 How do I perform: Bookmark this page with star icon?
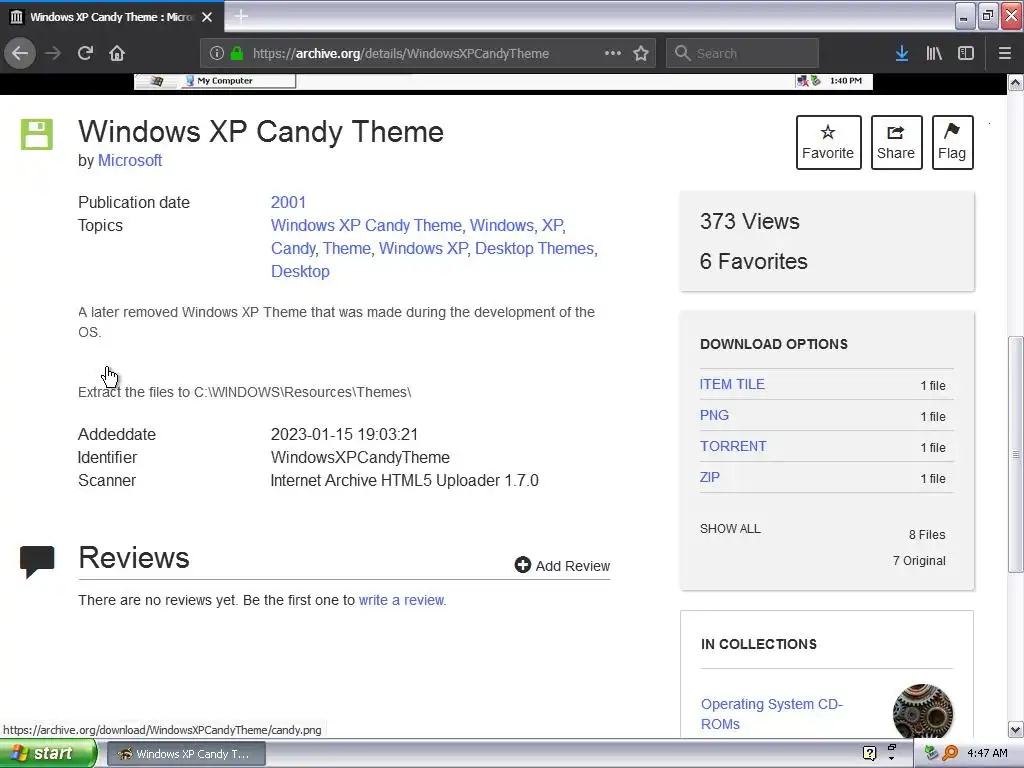pyautogui.click(x=641, y=53)
